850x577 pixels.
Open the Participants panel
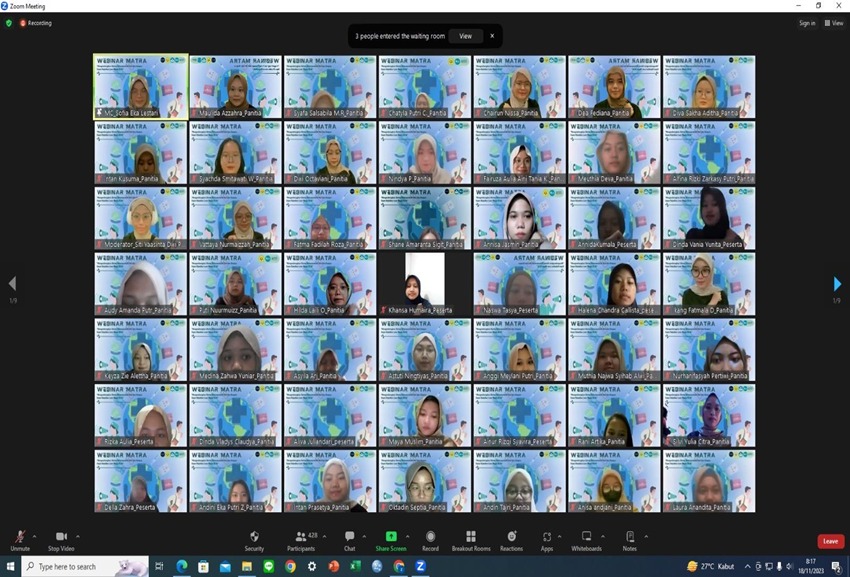tap(300, 539)
